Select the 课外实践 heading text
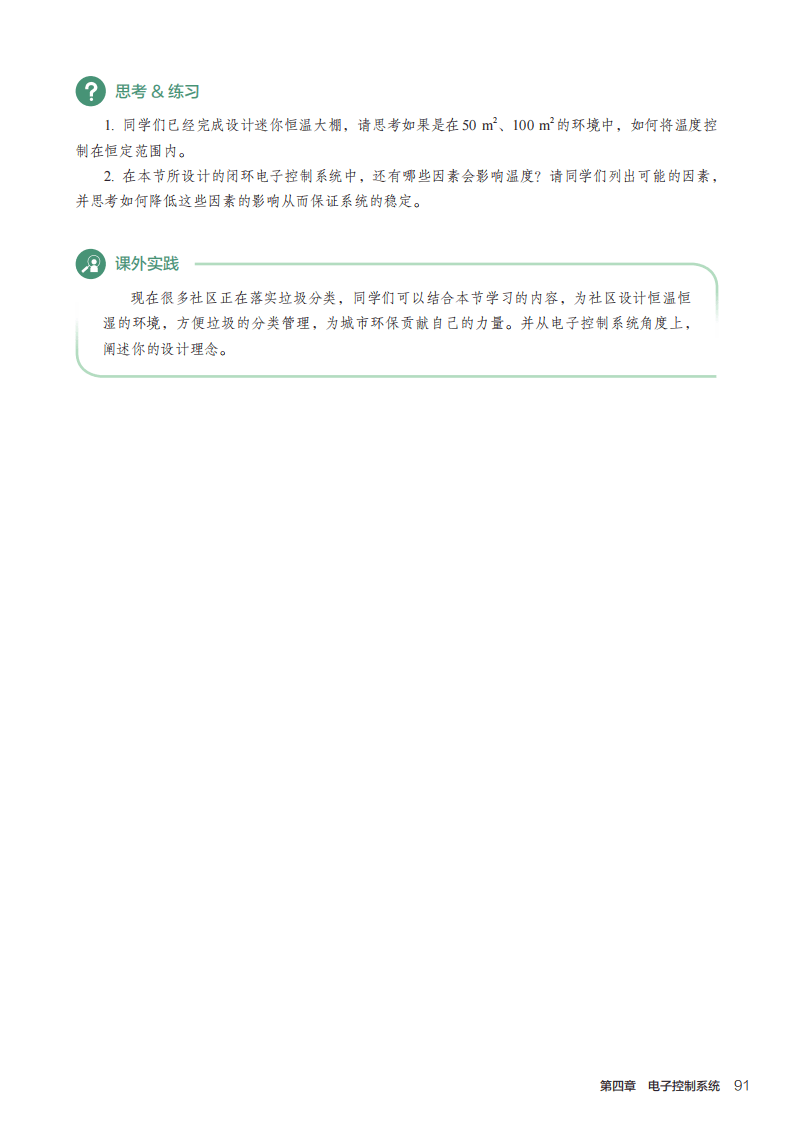 147,264
